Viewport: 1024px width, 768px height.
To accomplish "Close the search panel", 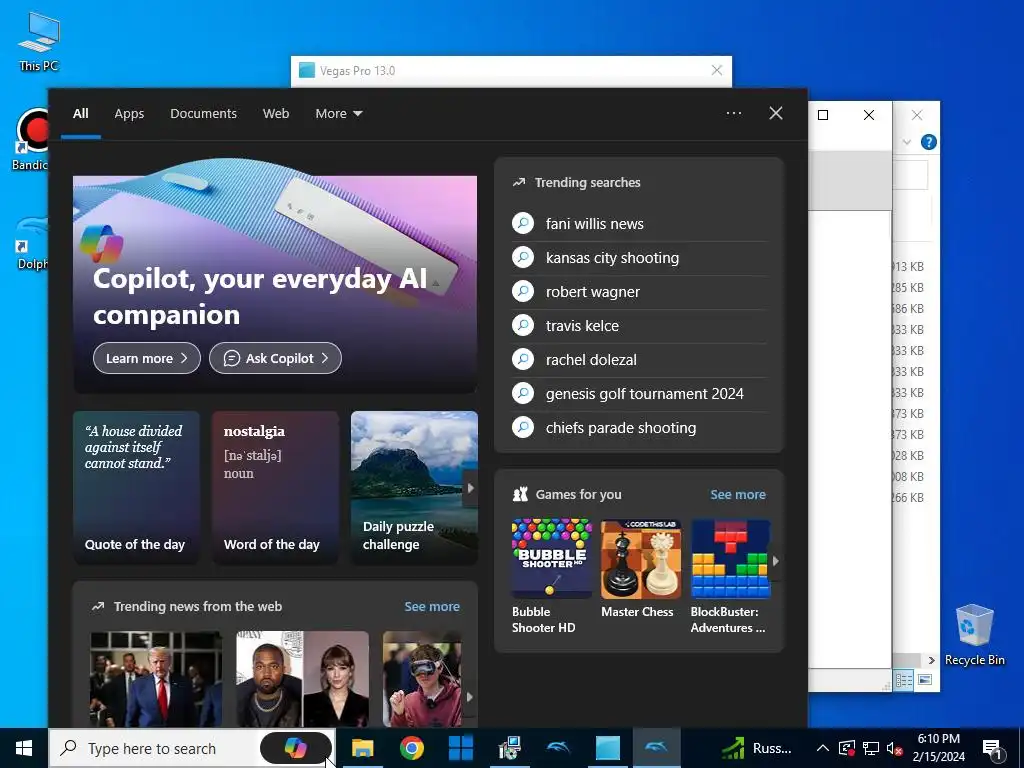I will pyautogui.click(x=776, y=113).
